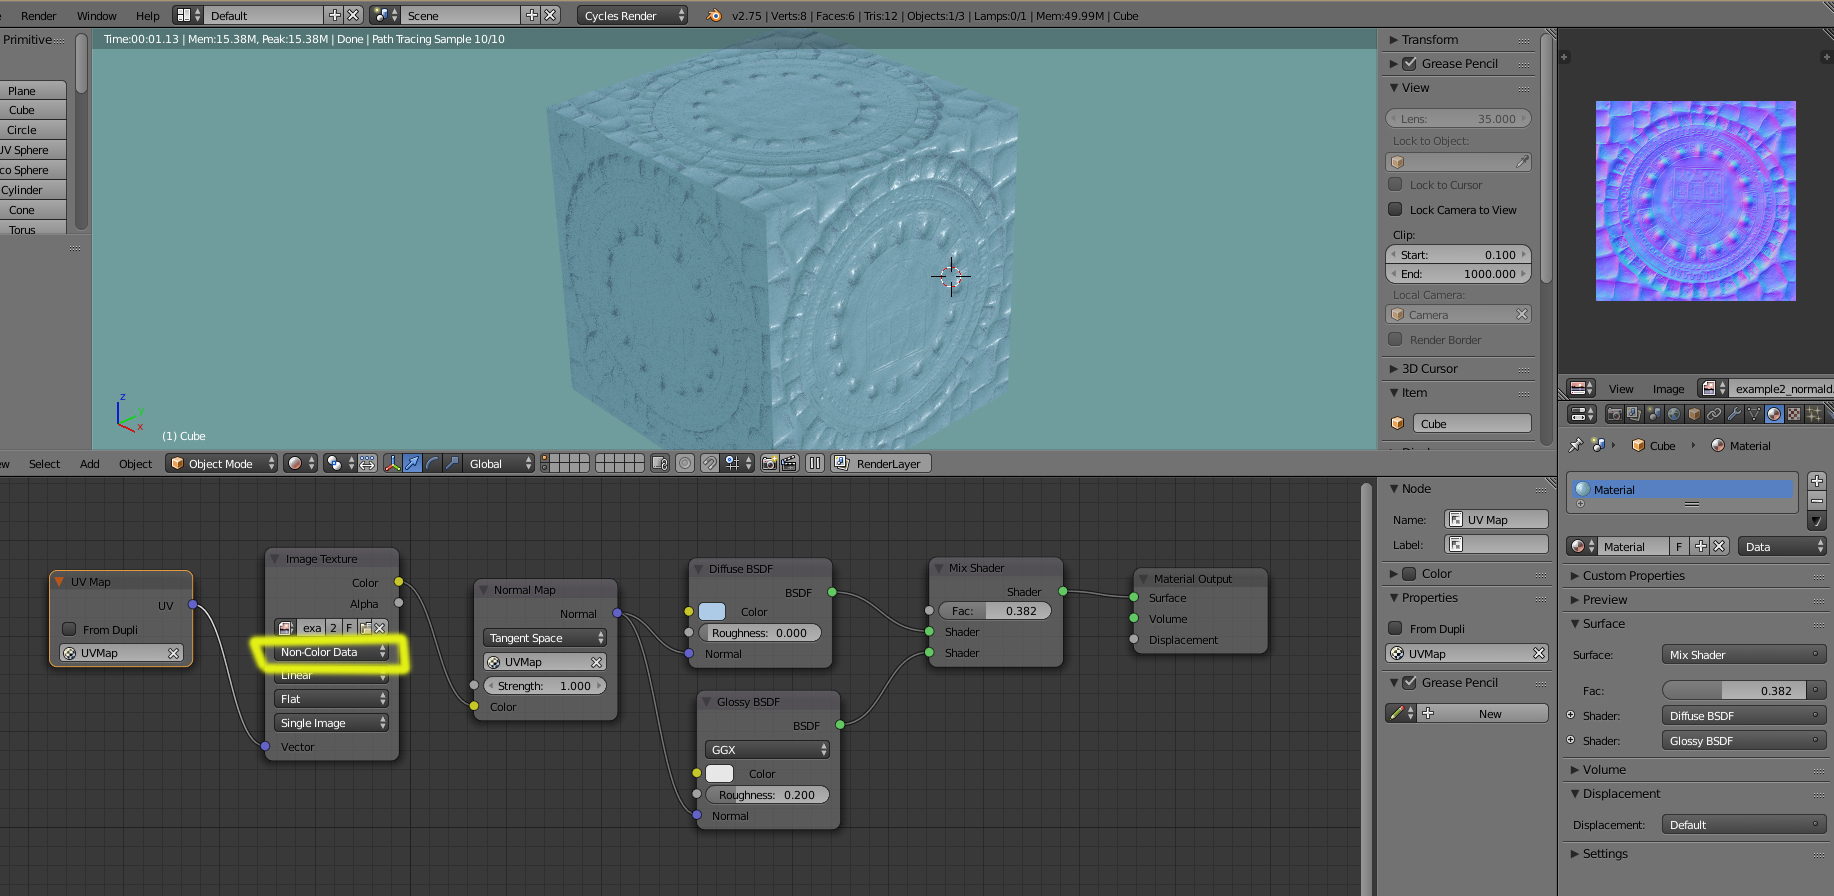Toggle the snap magnet in 3D header
Image resolution: width=1834 pixels, height=896 pixels.
pos(709,463)
